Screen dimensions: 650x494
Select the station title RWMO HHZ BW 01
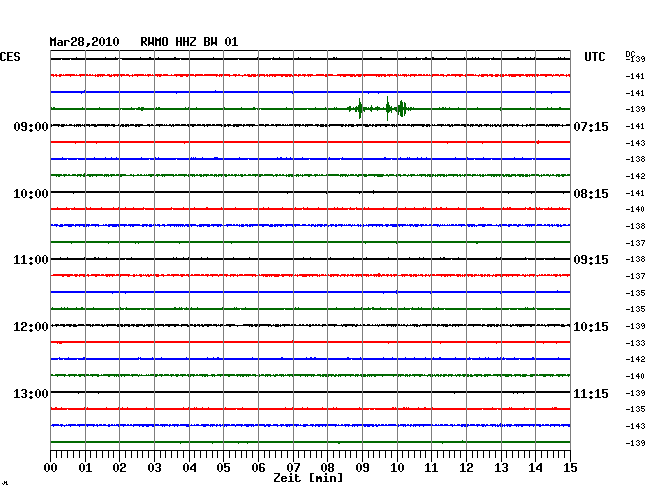click(x=189, y=42)
